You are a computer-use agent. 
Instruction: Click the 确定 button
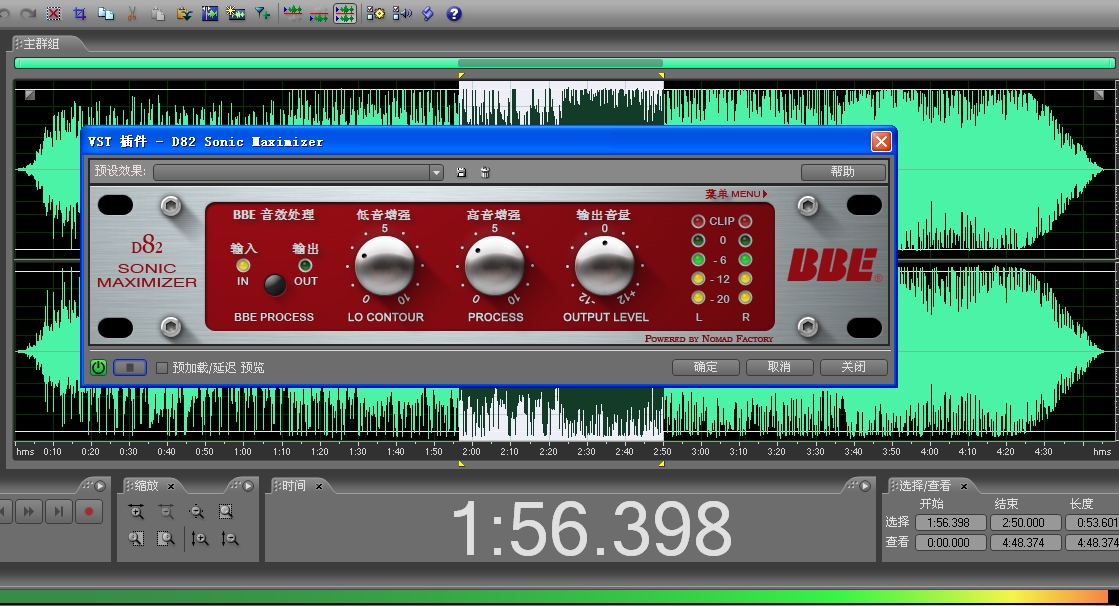[x=706, y=367]
